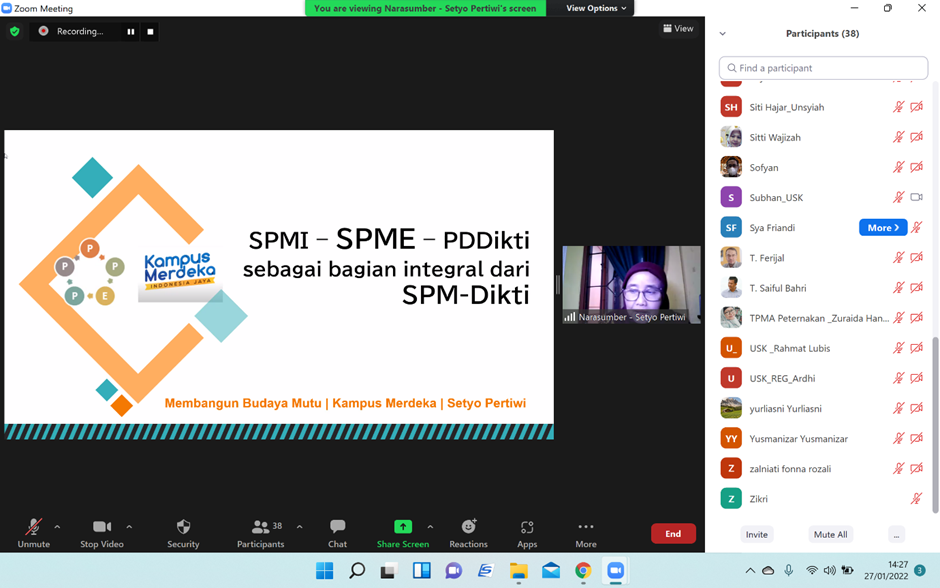Click Narasumber - Setyo Pertiwi video thumbnail

[631, 285]
